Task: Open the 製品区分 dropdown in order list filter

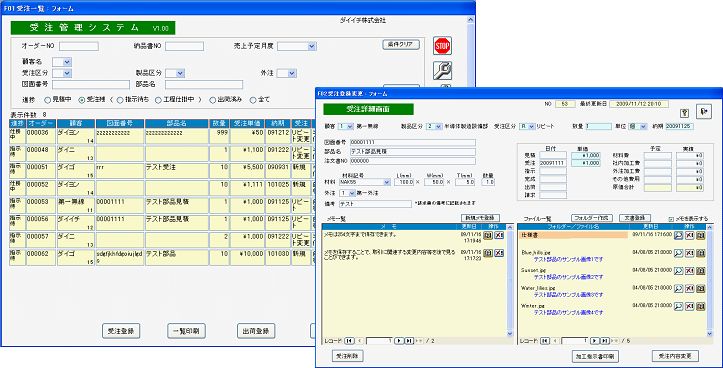Action: tap(180, 73)
